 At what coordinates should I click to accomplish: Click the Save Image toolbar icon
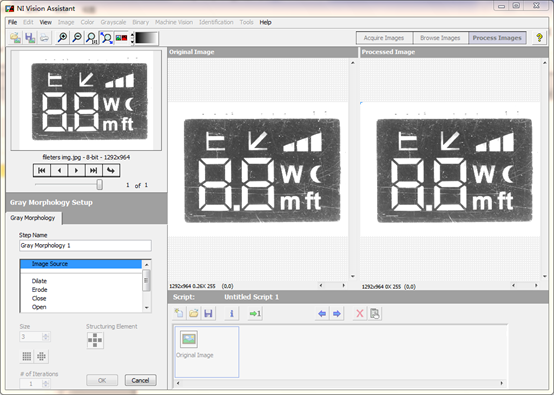[30, 38]
